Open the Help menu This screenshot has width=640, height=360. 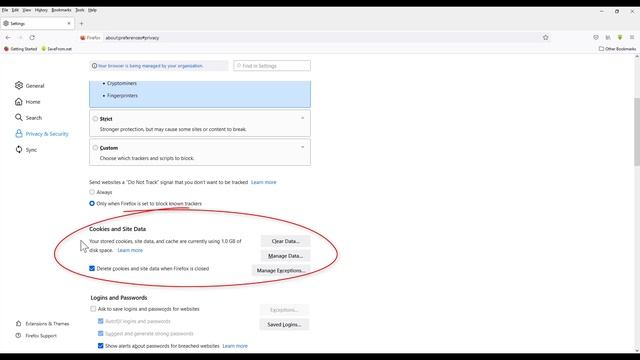[92, 10]
